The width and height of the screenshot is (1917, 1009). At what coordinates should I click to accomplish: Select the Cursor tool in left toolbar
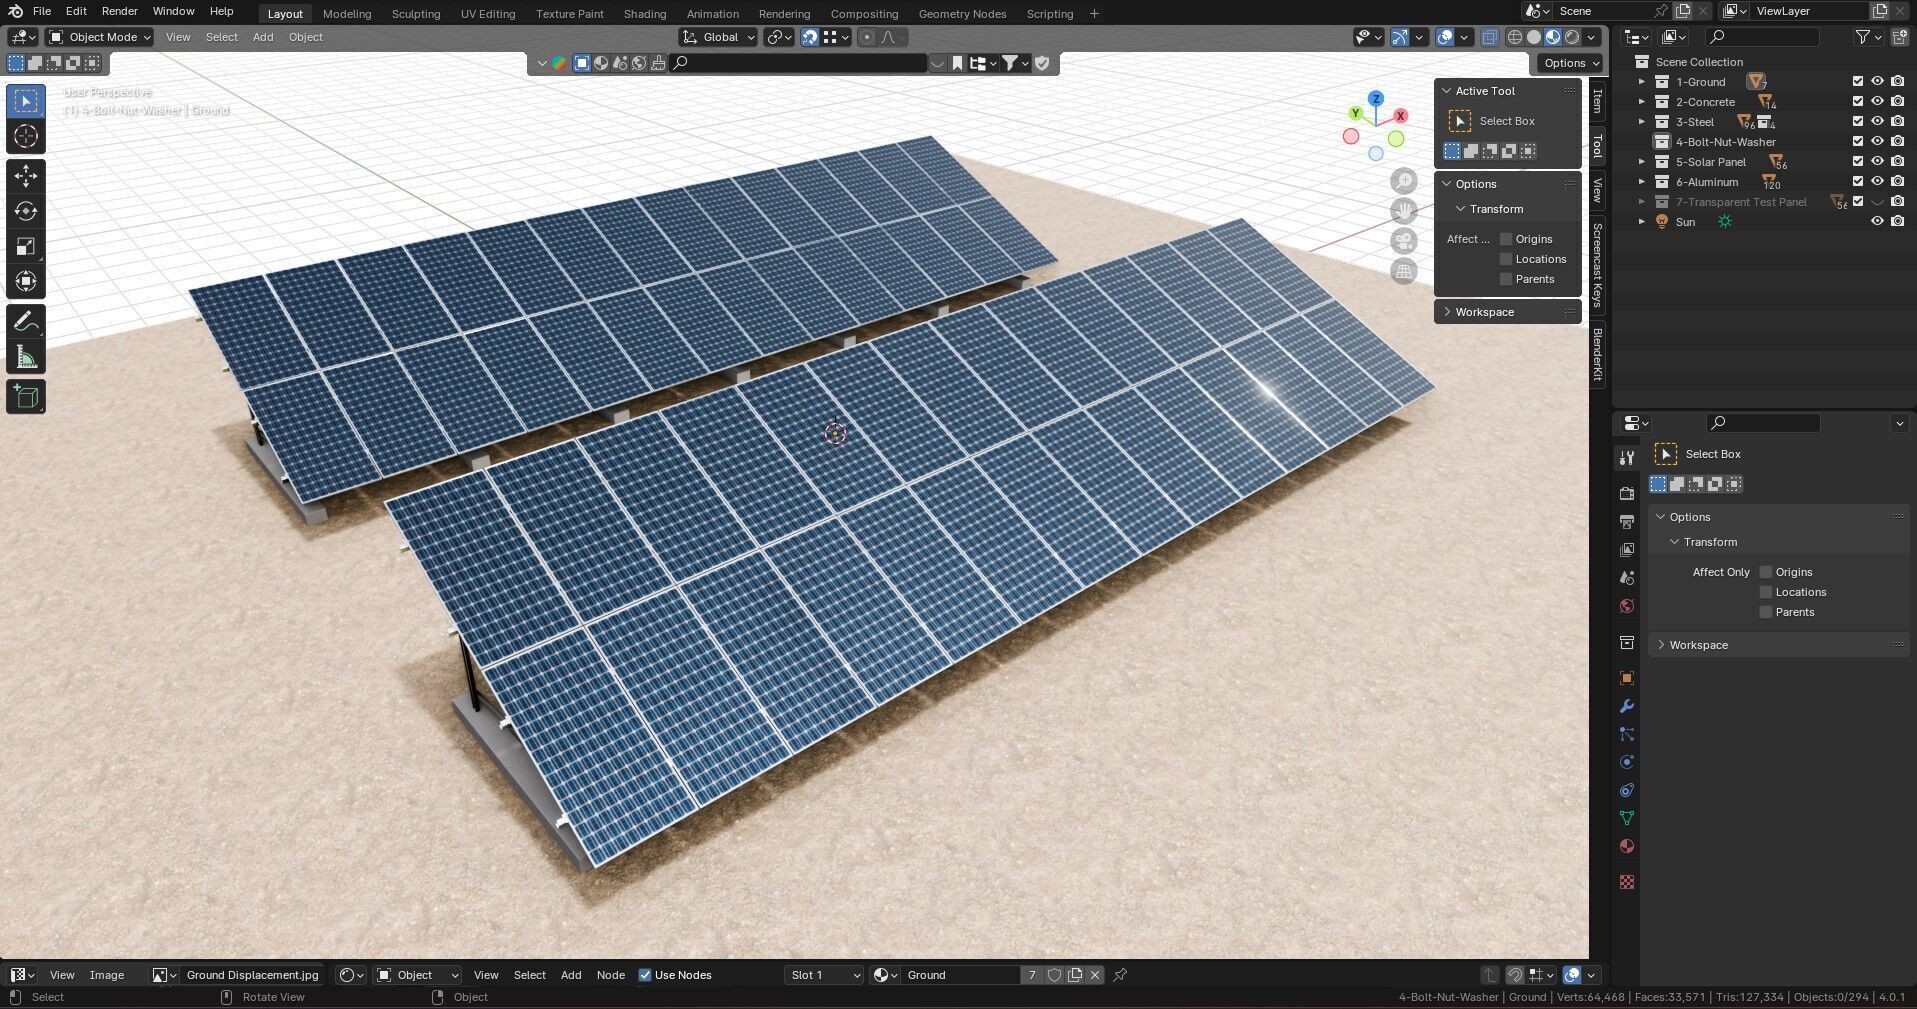click(26, 137)
